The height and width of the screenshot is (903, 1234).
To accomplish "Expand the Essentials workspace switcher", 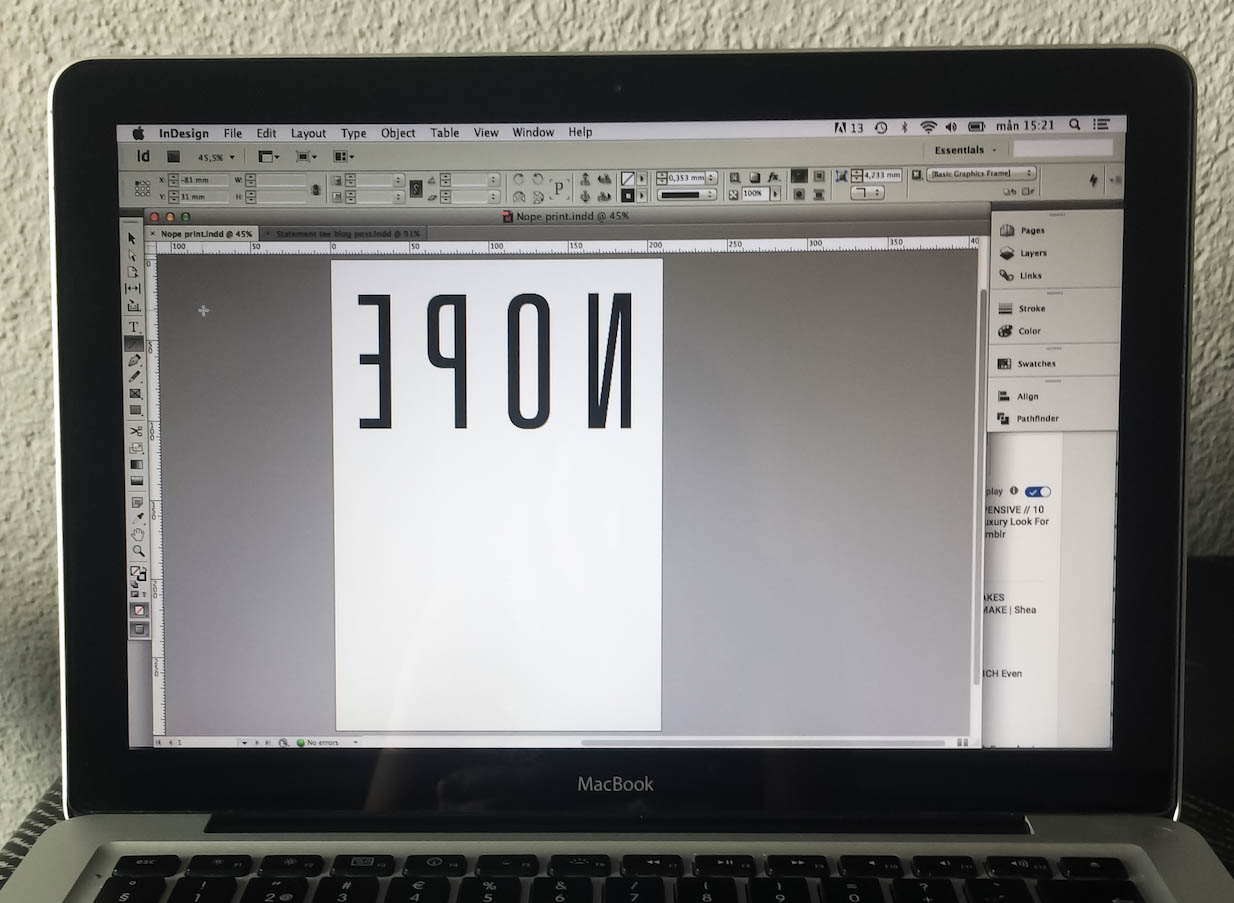I will pyautogui.click(x=965, y=150).
